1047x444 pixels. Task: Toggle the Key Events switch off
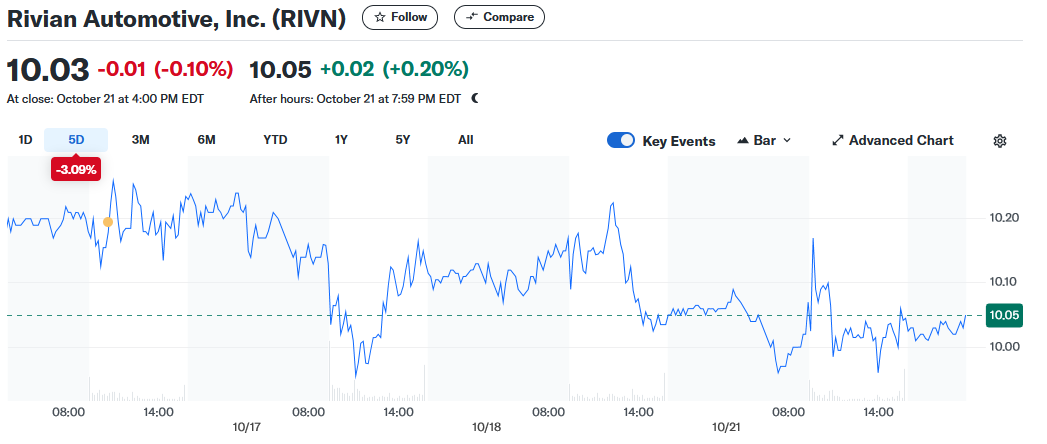(621, 141)
